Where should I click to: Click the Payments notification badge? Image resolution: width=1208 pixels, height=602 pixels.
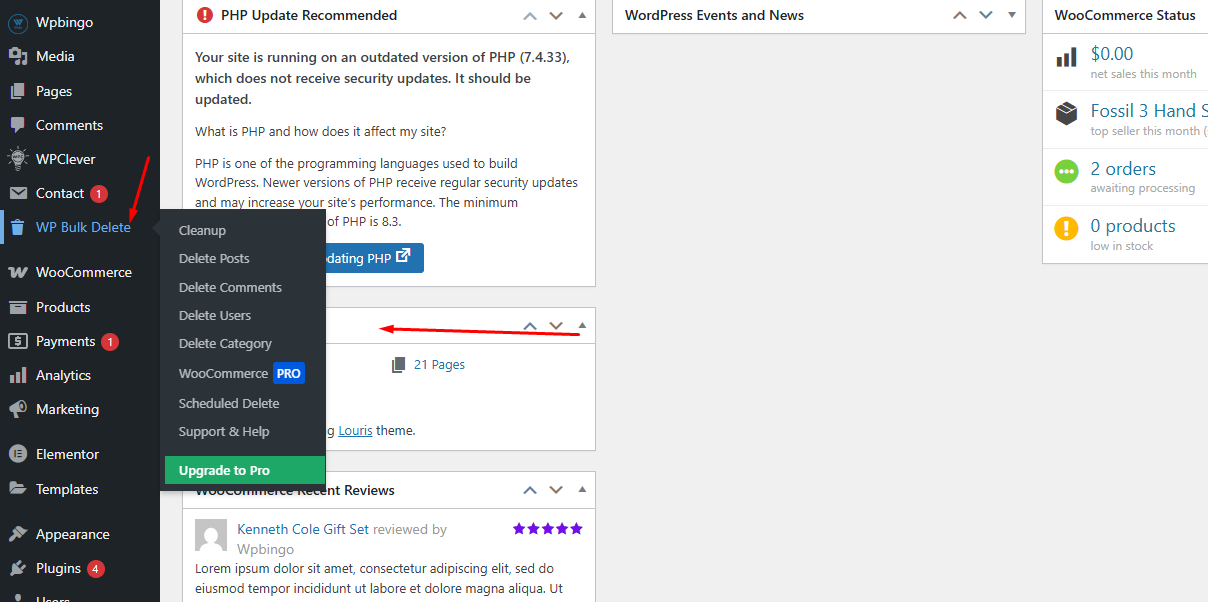coord(110,341)
